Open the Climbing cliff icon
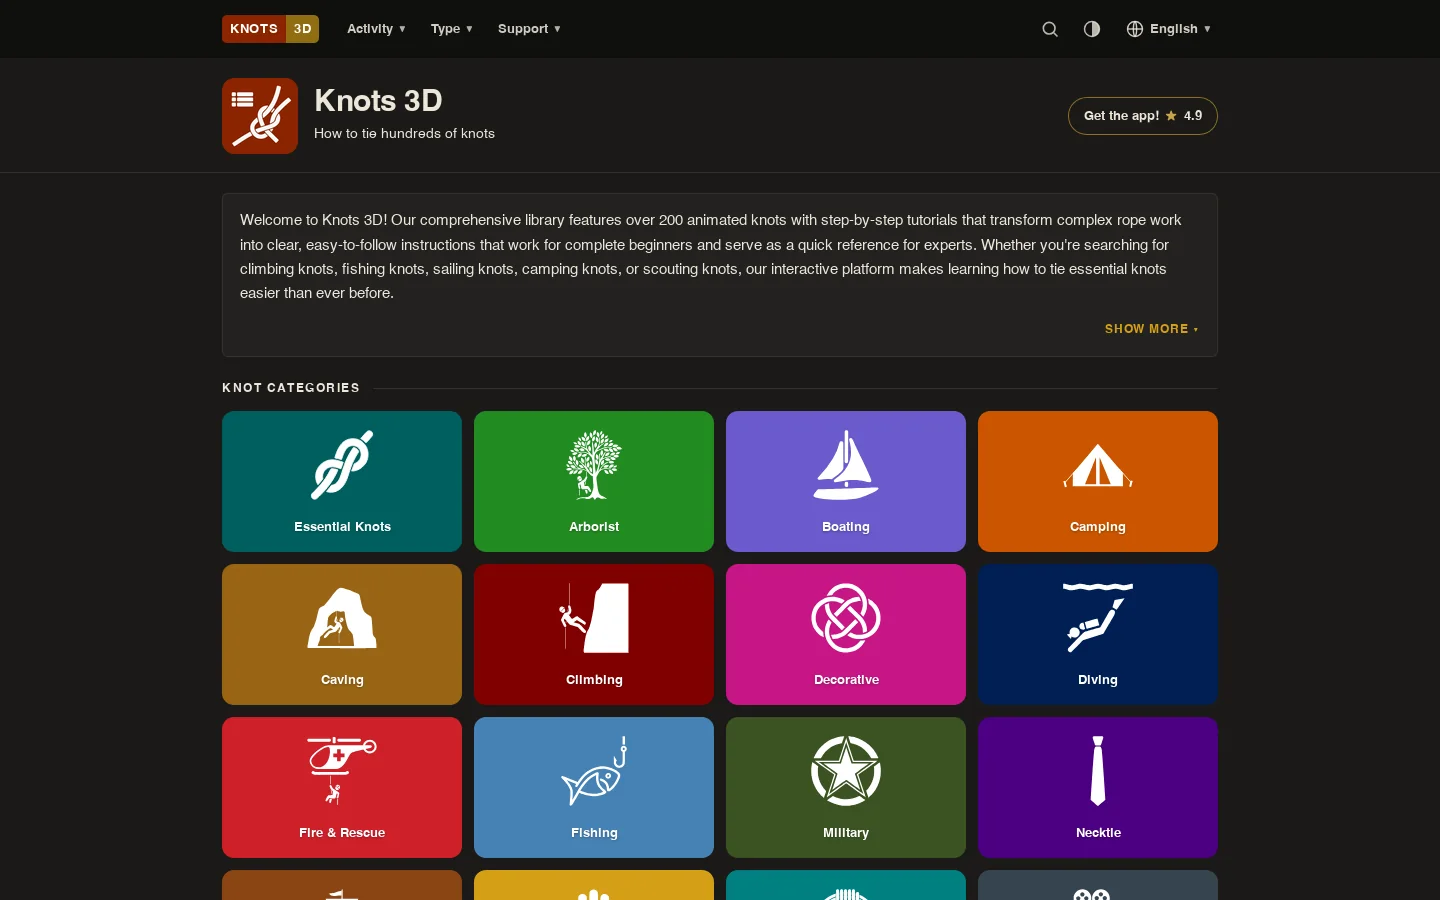This screenshot has height=900, width=1440. pos(594,618)
